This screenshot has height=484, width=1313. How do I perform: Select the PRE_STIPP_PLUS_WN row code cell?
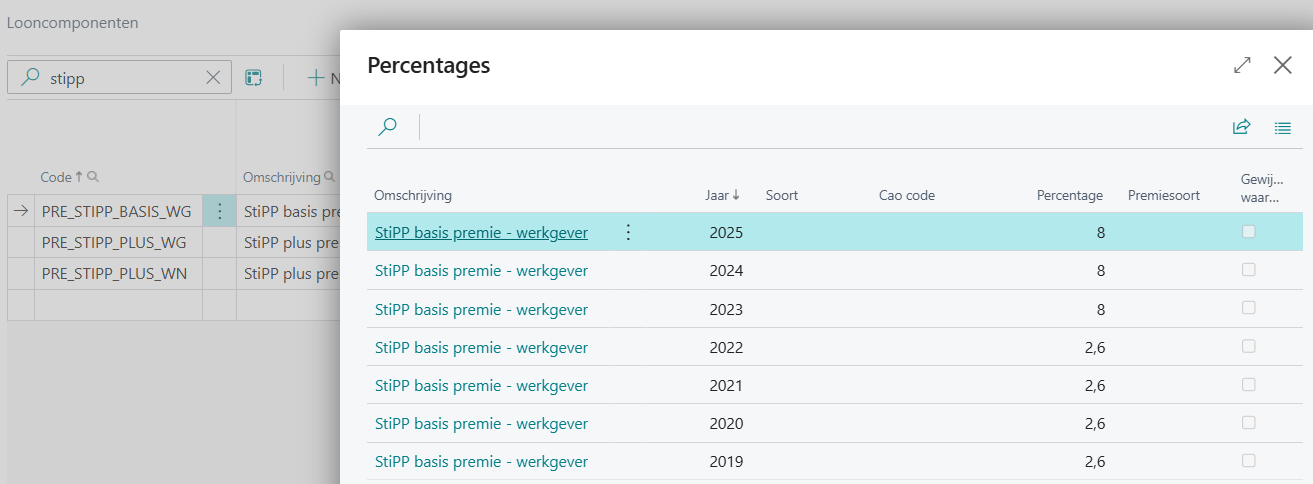pos(114,272)
